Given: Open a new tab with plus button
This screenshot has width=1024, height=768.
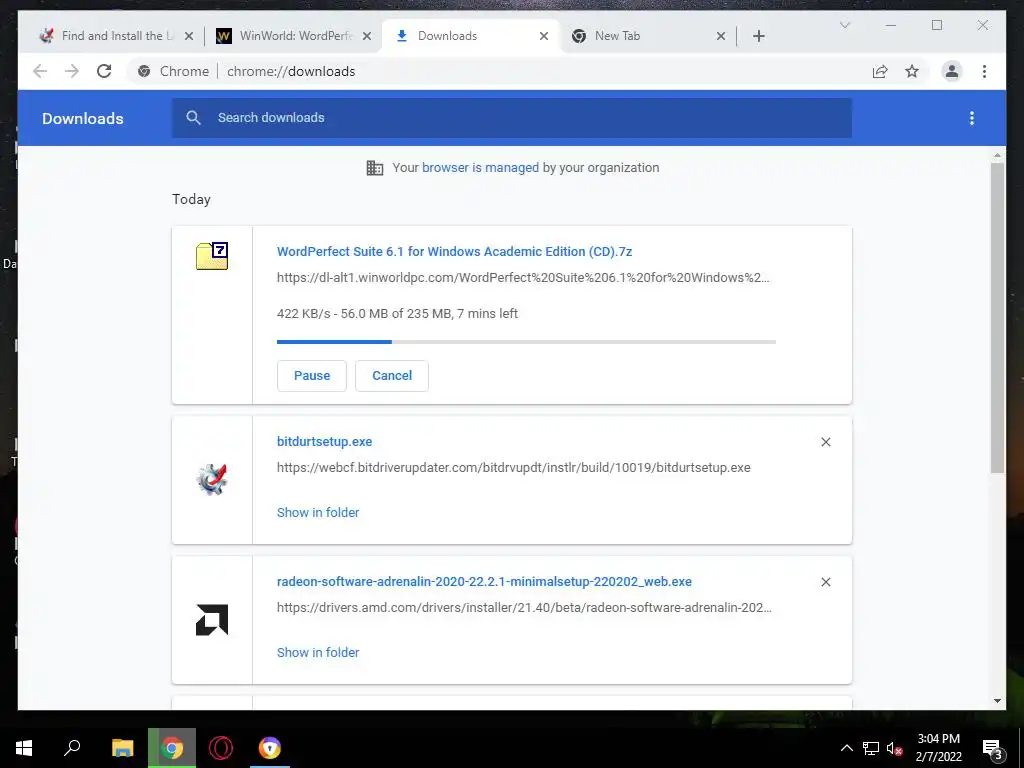Looking at the screenshot, I should click(758, 36).
